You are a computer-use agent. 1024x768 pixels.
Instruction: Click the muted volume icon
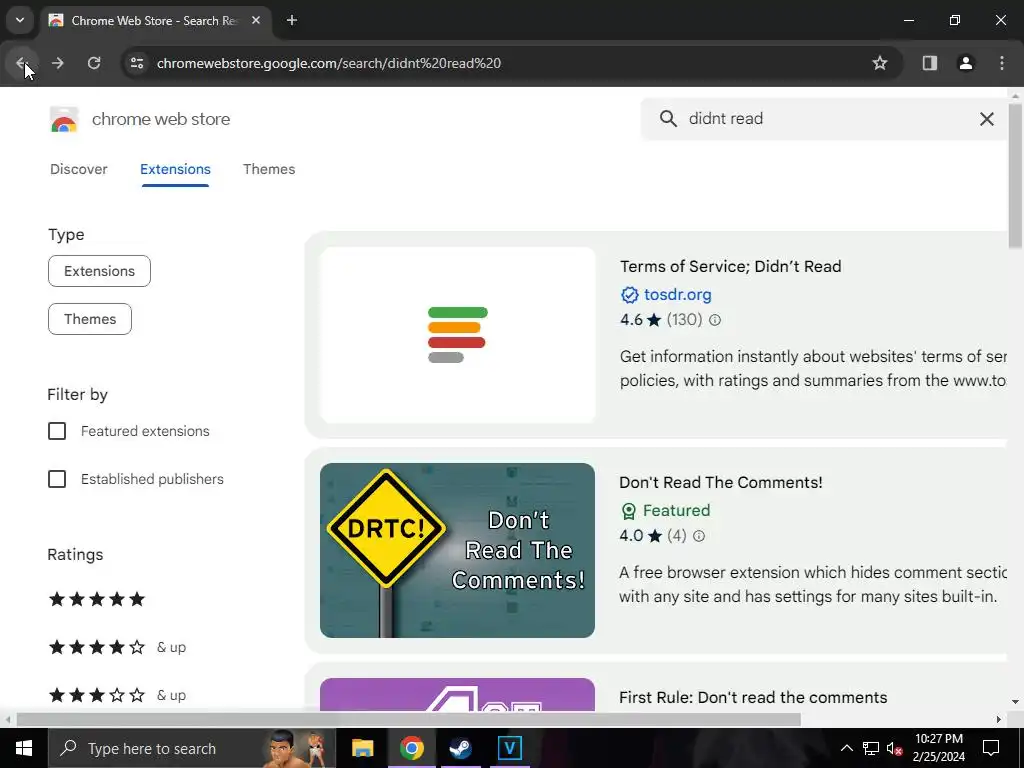tap(895, 748)
